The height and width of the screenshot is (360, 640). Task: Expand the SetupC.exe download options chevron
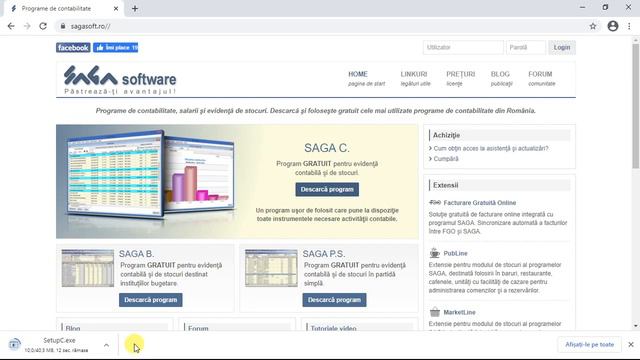(x=107, y=345)
